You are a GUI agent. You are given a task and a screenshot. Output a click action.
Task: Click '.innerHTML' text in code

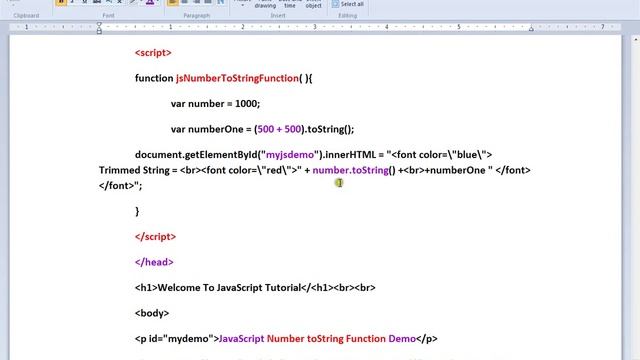click(x=350, y=155)
